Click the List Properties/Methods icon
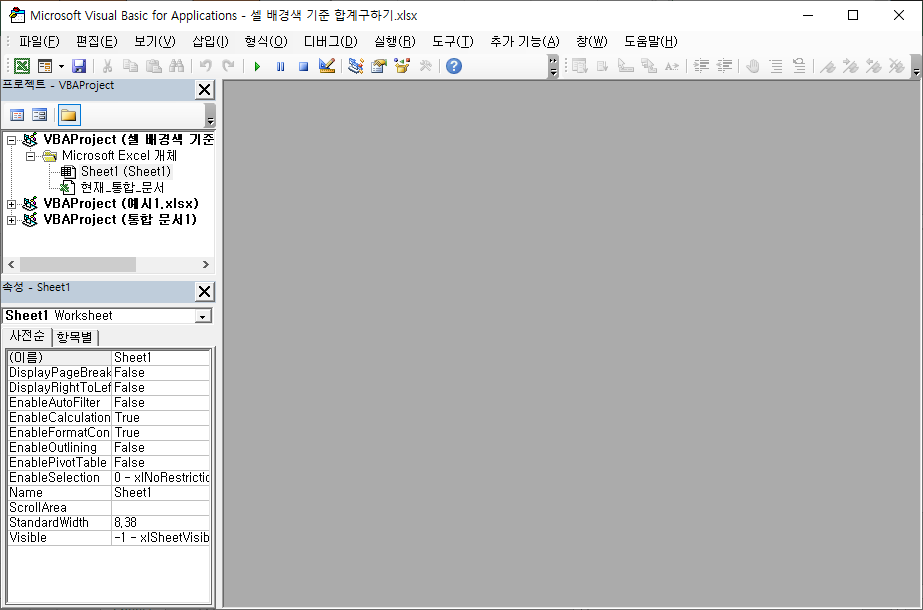 580,66
